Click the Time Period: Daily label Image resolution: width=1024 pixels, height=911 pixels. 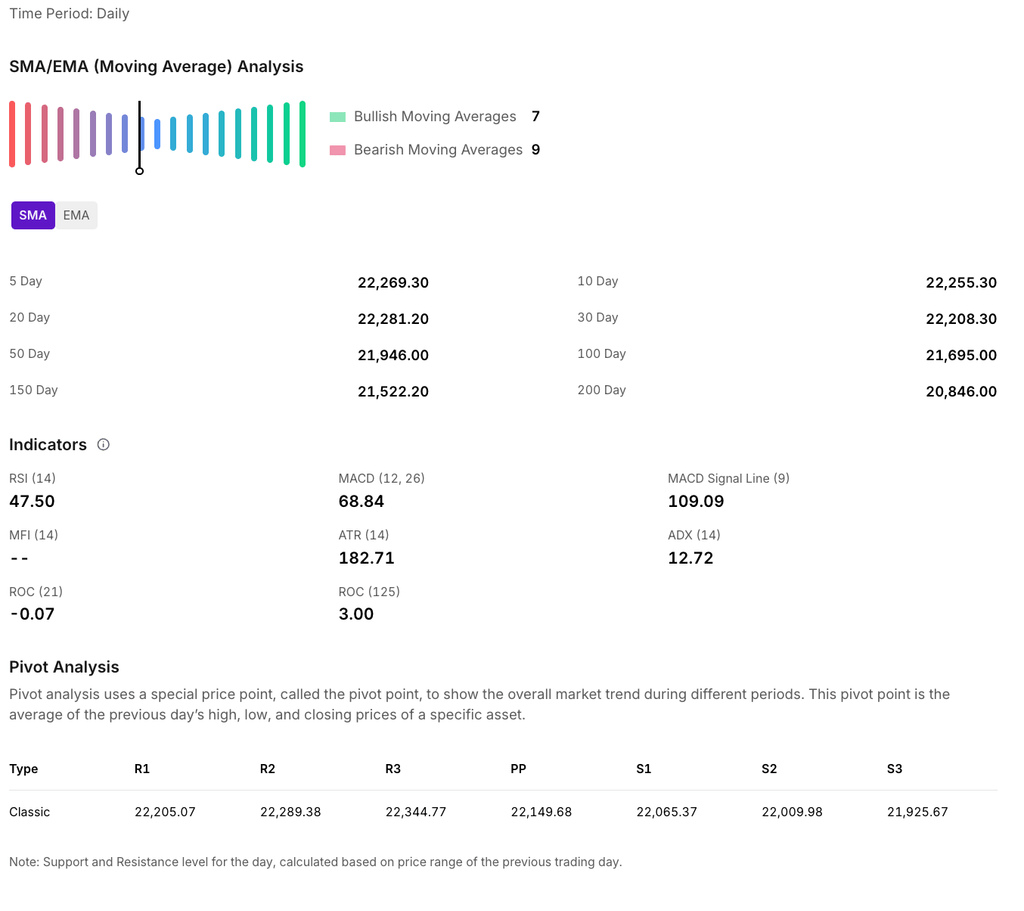pos(69,14)
